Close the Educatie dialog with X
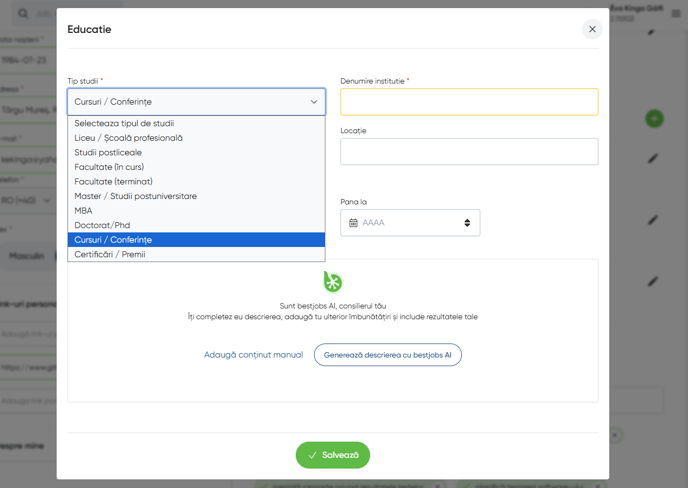The height and width of the screenshot is (488, 688). 592,29
